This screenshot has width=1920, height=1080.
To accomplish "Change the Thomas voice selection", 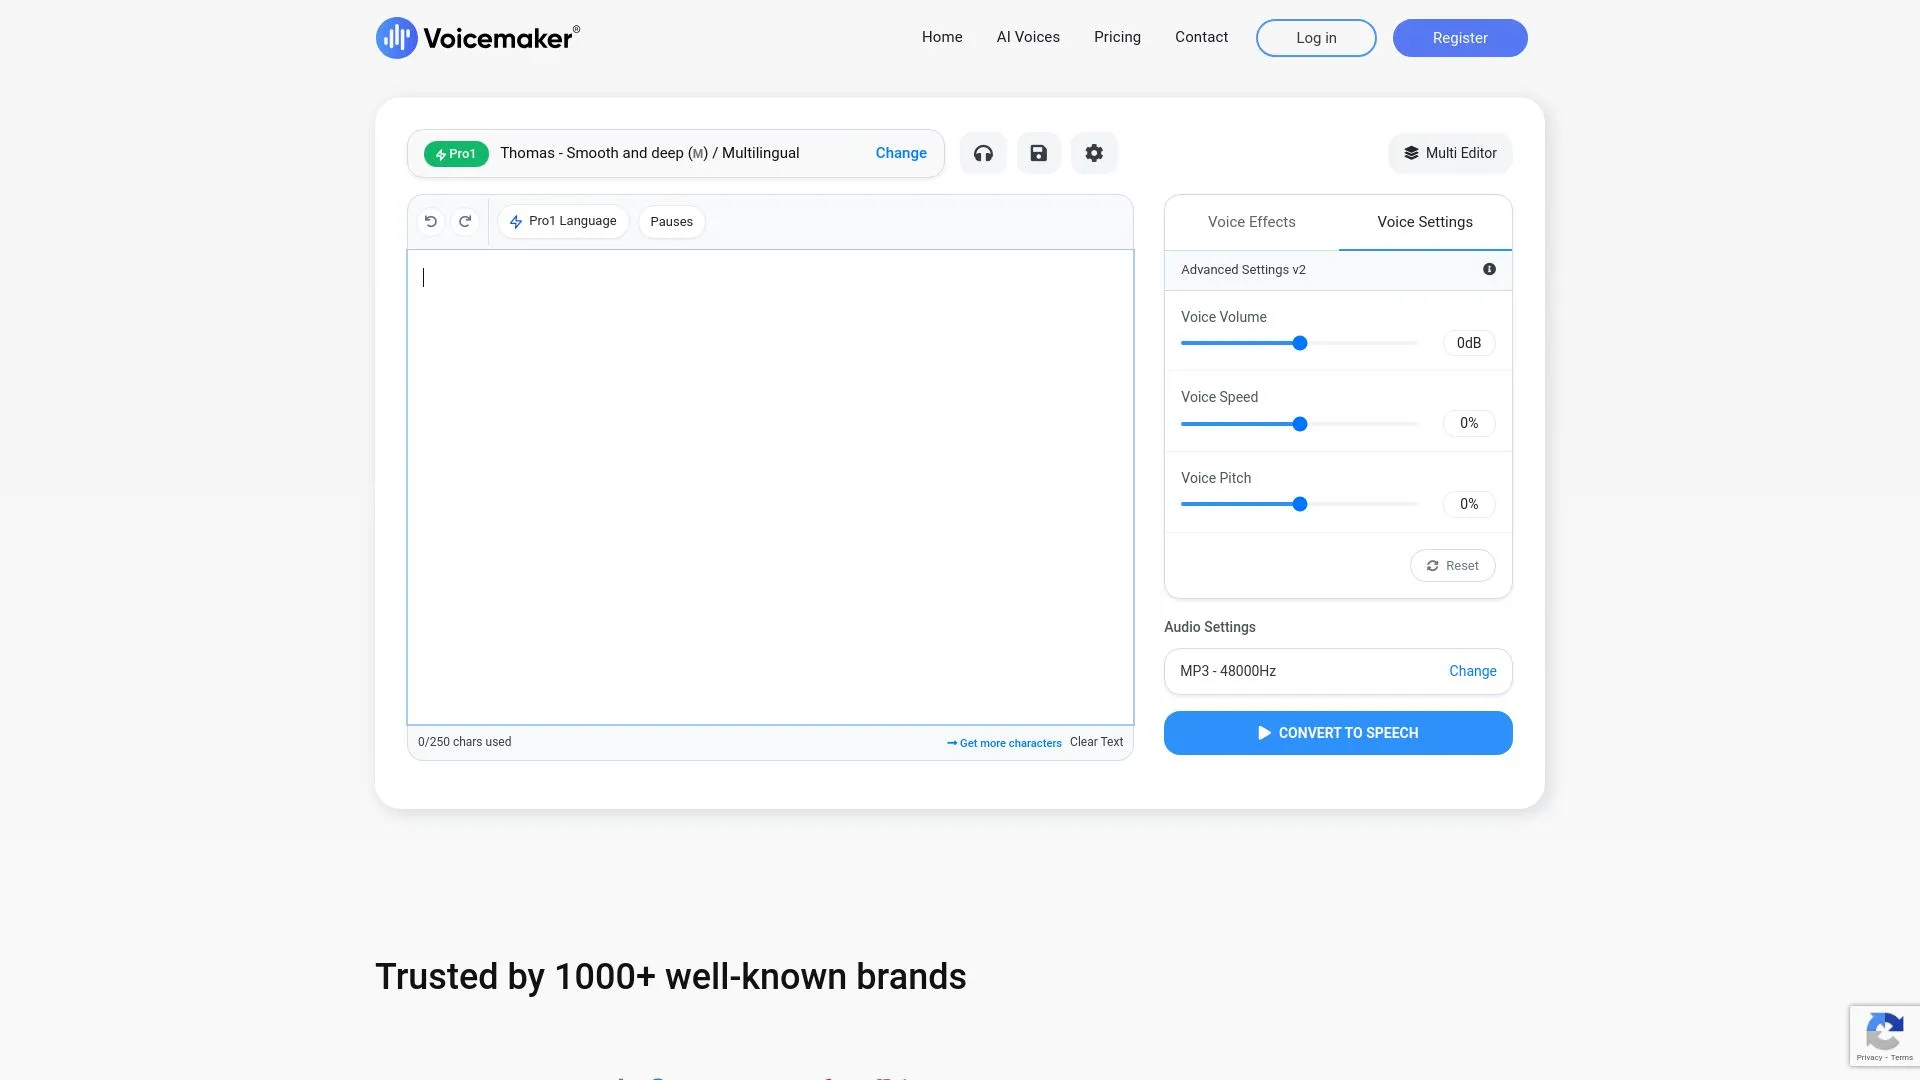I will (900, 153).
